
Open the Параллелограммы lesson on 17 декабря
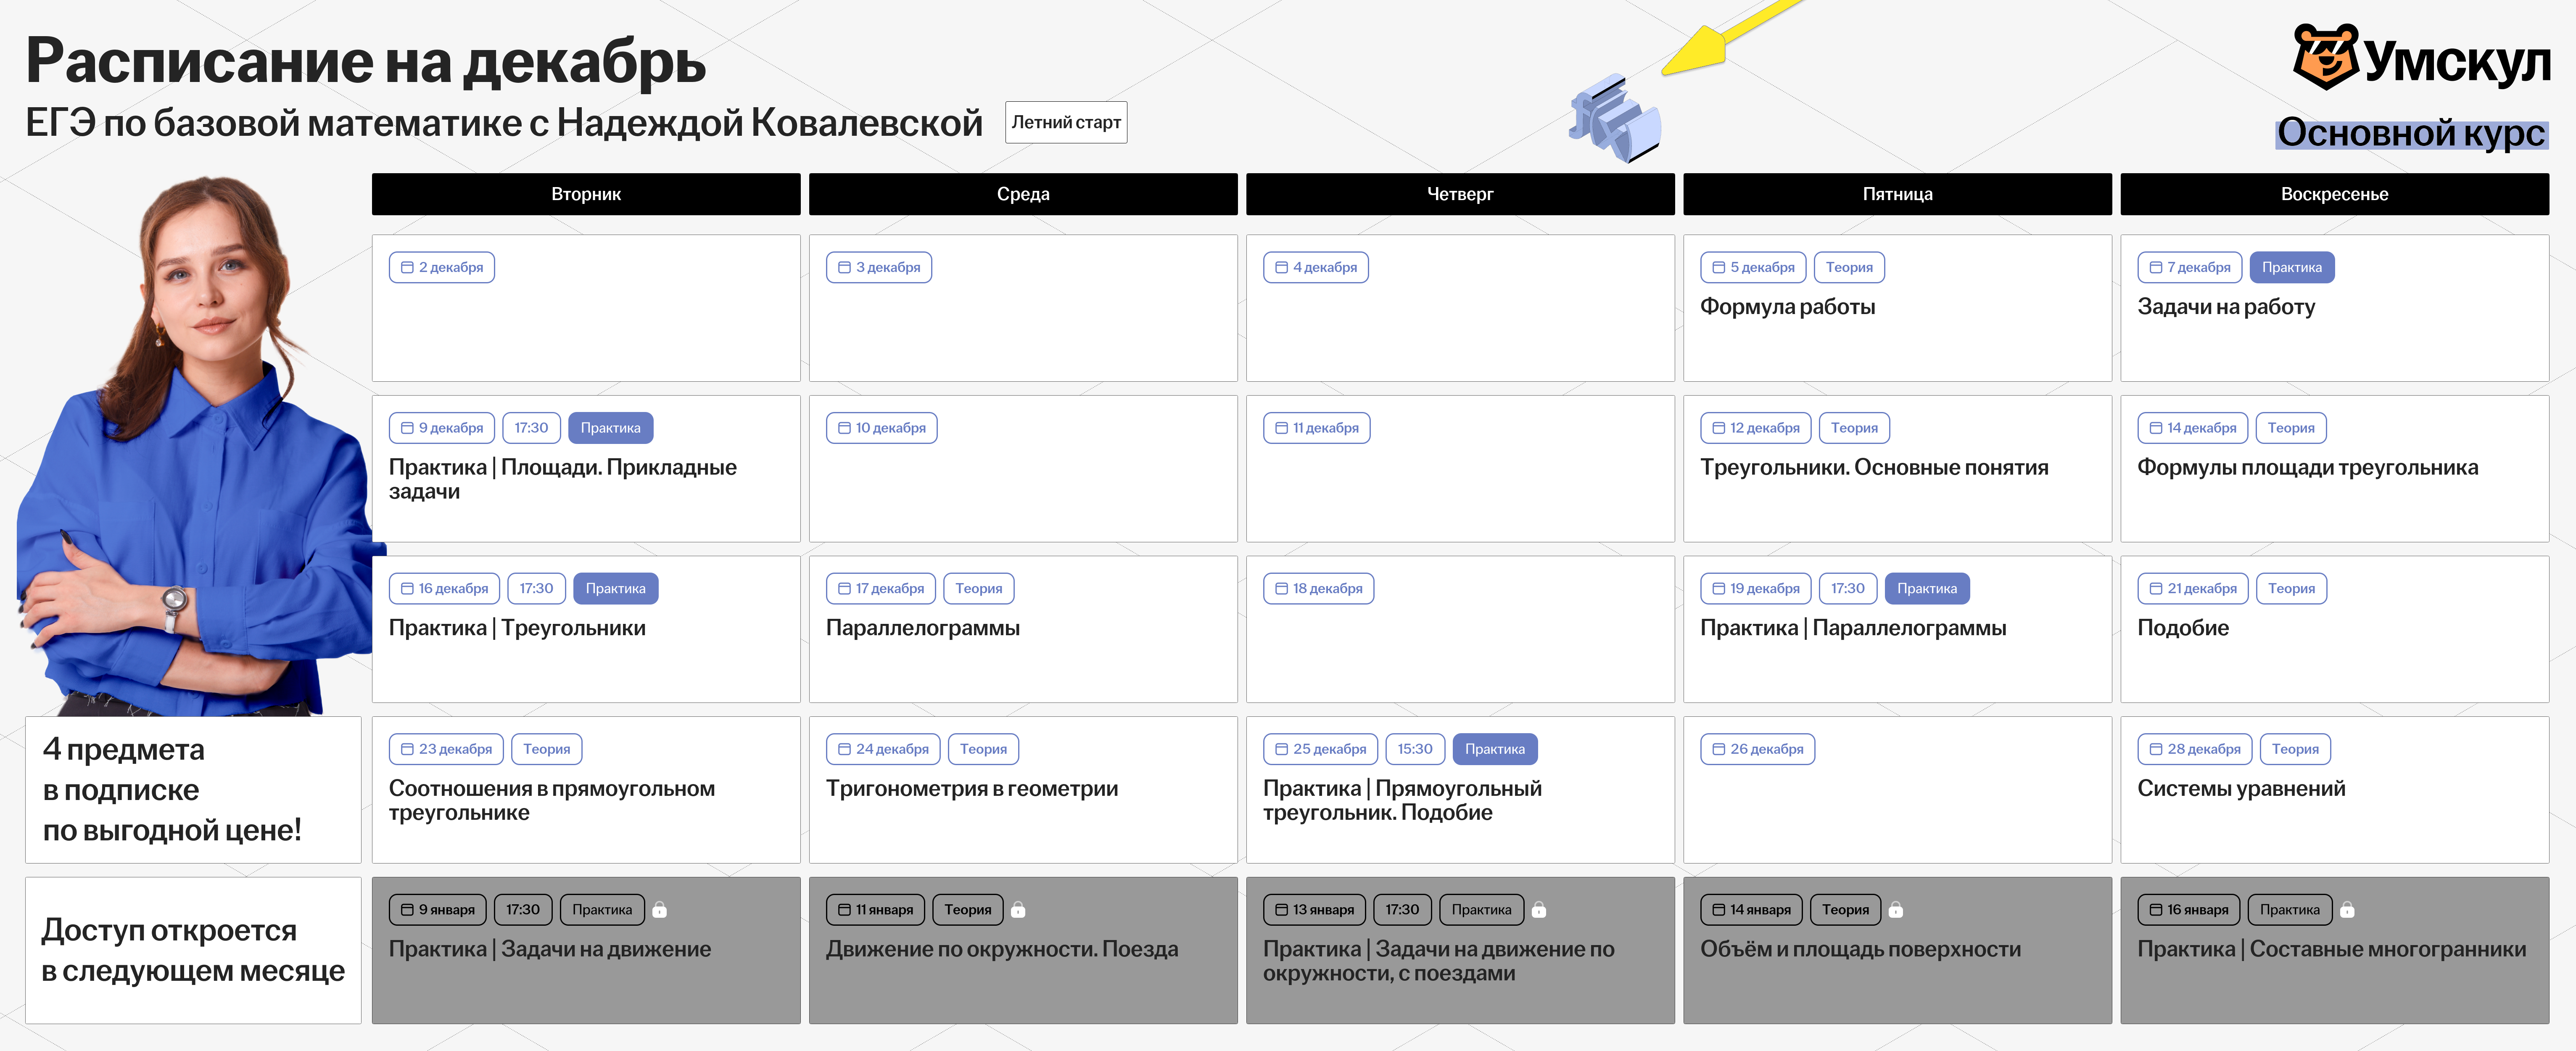(x=922, y=628)
